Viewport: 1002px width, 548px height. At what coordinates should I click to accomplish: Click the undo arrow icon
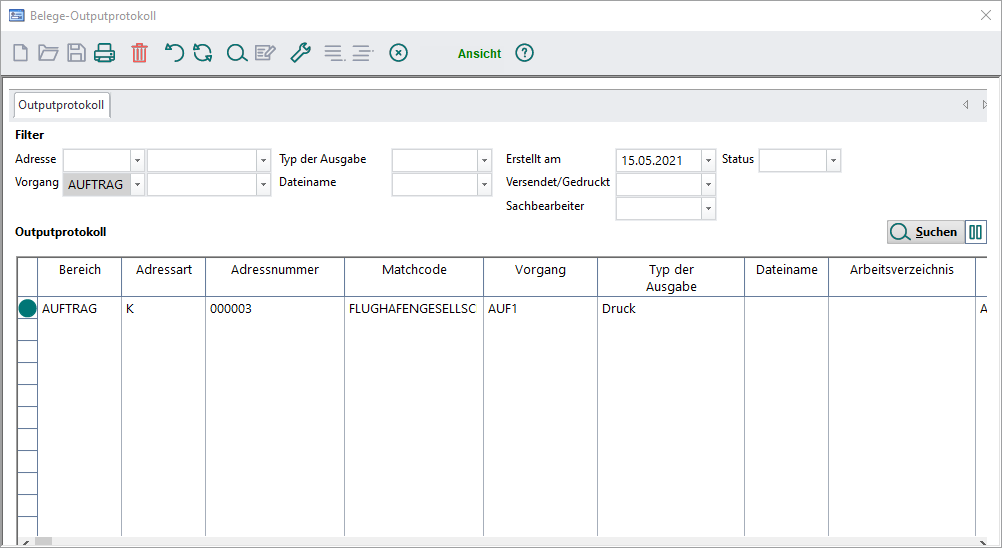(x=174, y=54)
